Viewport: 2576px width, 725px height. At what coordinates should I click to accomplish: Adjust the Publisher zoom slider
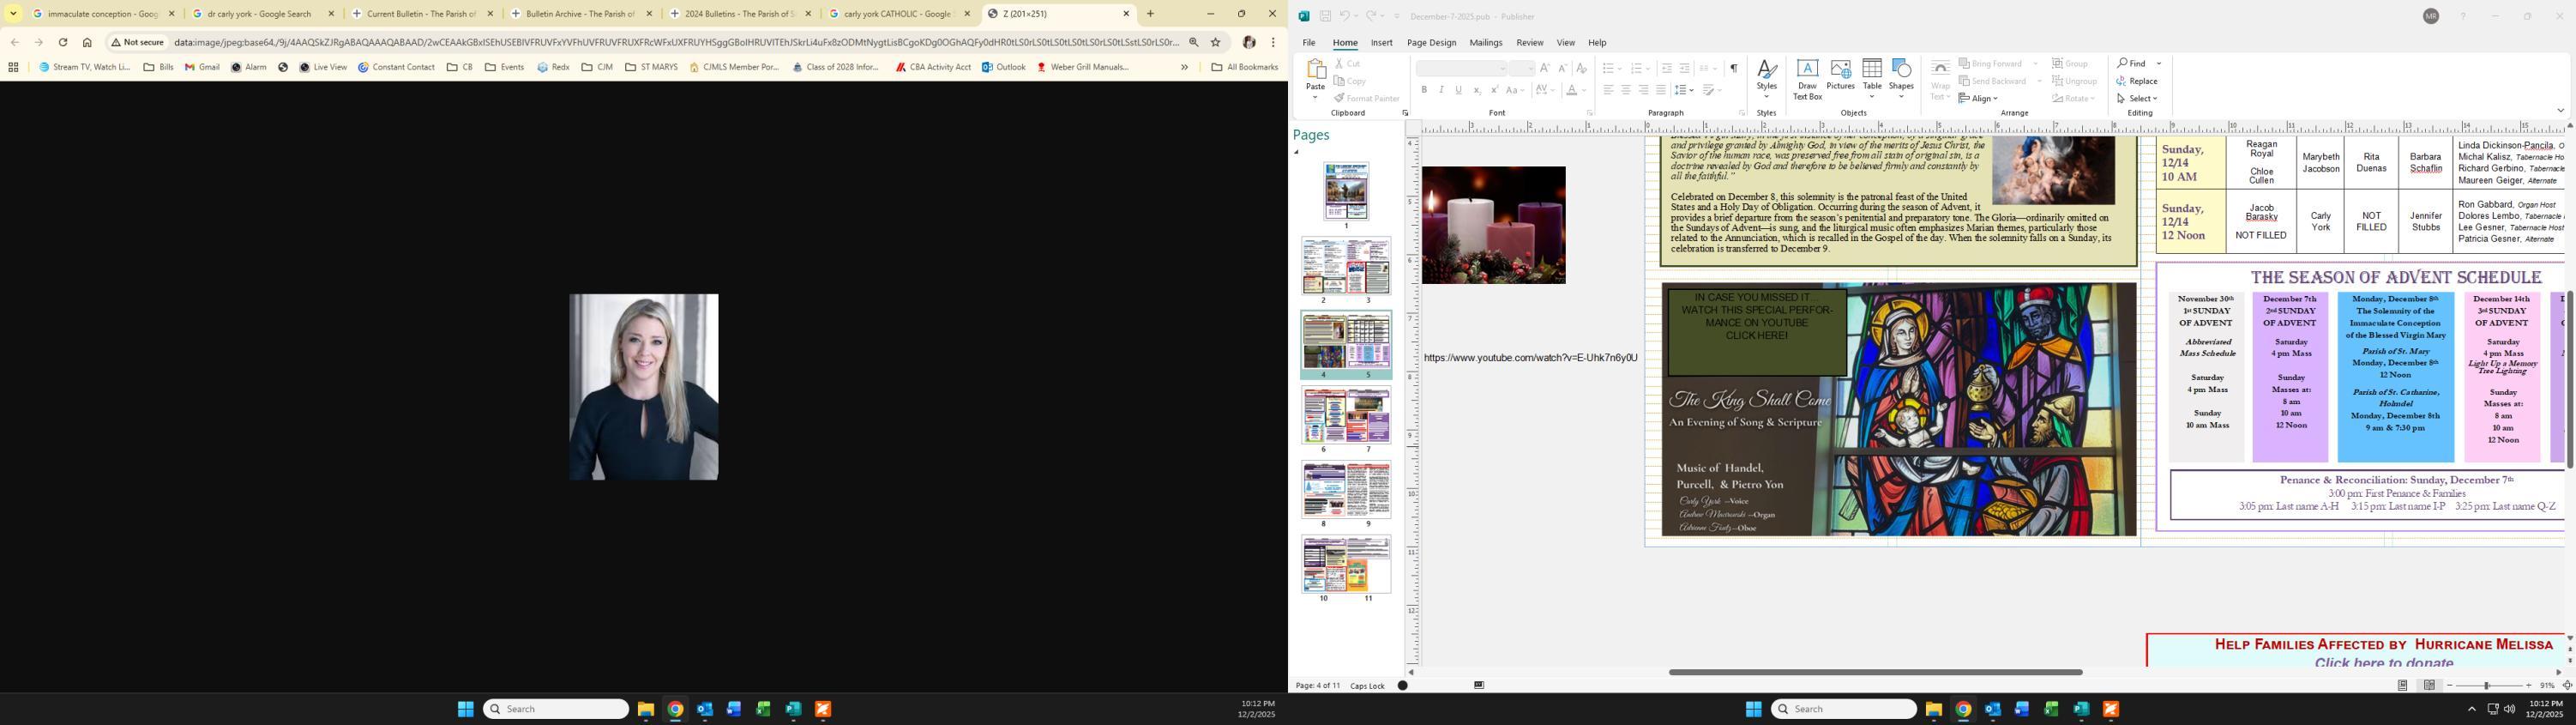pyautogui.click(x=2488, y=686)
